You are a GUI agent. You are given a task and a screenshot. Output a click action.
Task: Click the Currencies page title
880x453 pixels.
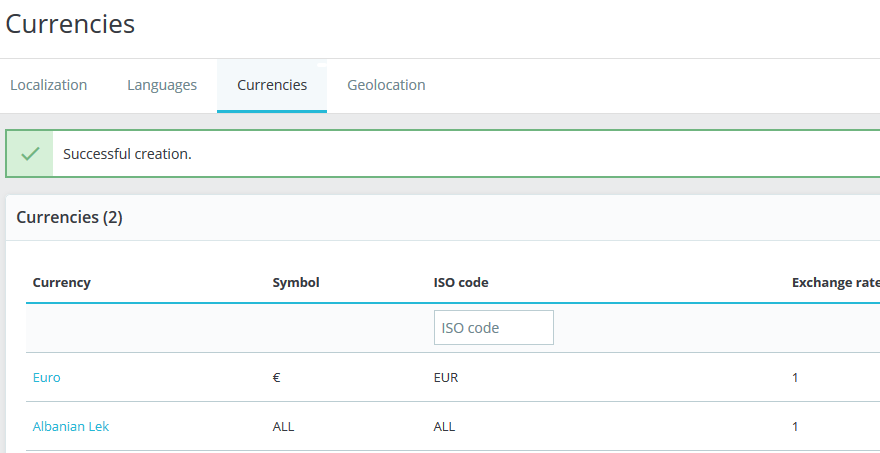pyautogui.click(x=70, y=24)
